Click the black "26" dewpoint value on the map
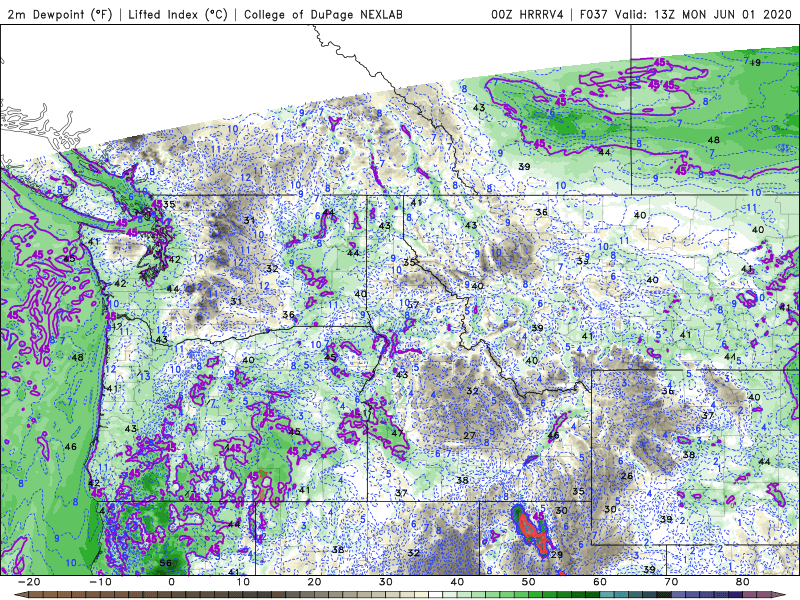 tap(627, 476)
